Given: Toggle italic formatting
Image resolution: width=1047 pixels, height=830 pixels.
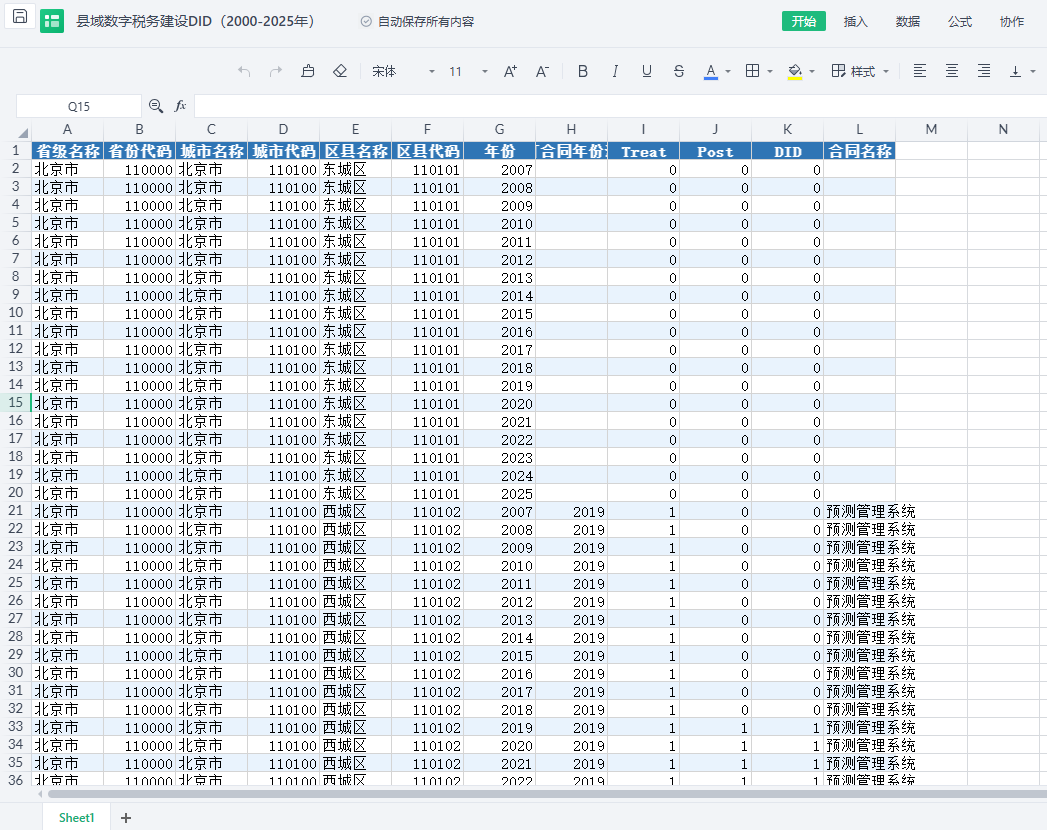Looking at the screenshot, I should (x=615, y=71).
